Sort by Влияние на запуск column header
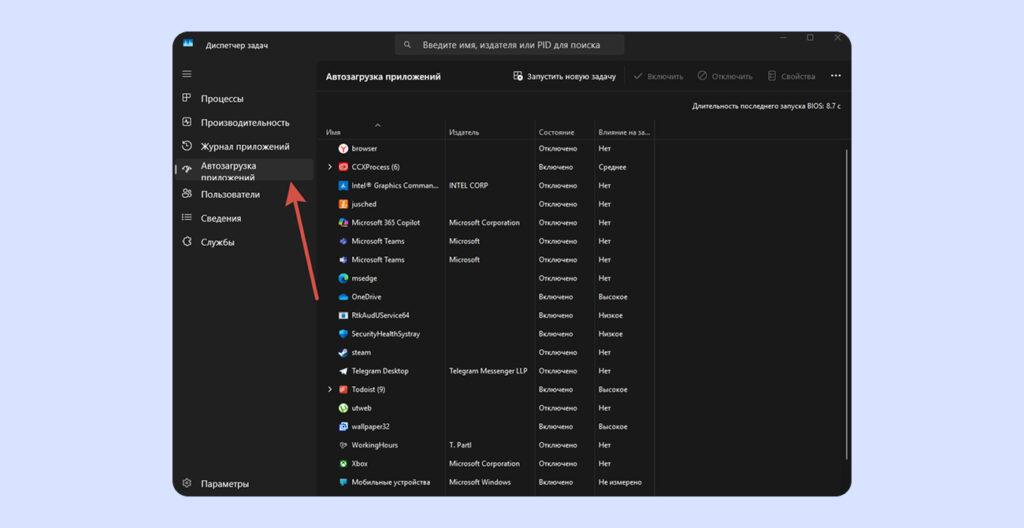 (x=624, y=132)
